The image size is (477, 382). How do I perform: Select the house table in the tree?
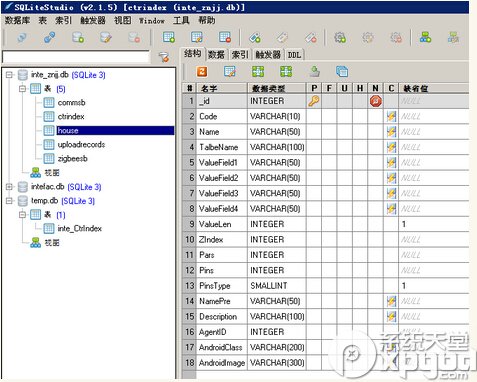click(x=68, y=130)
